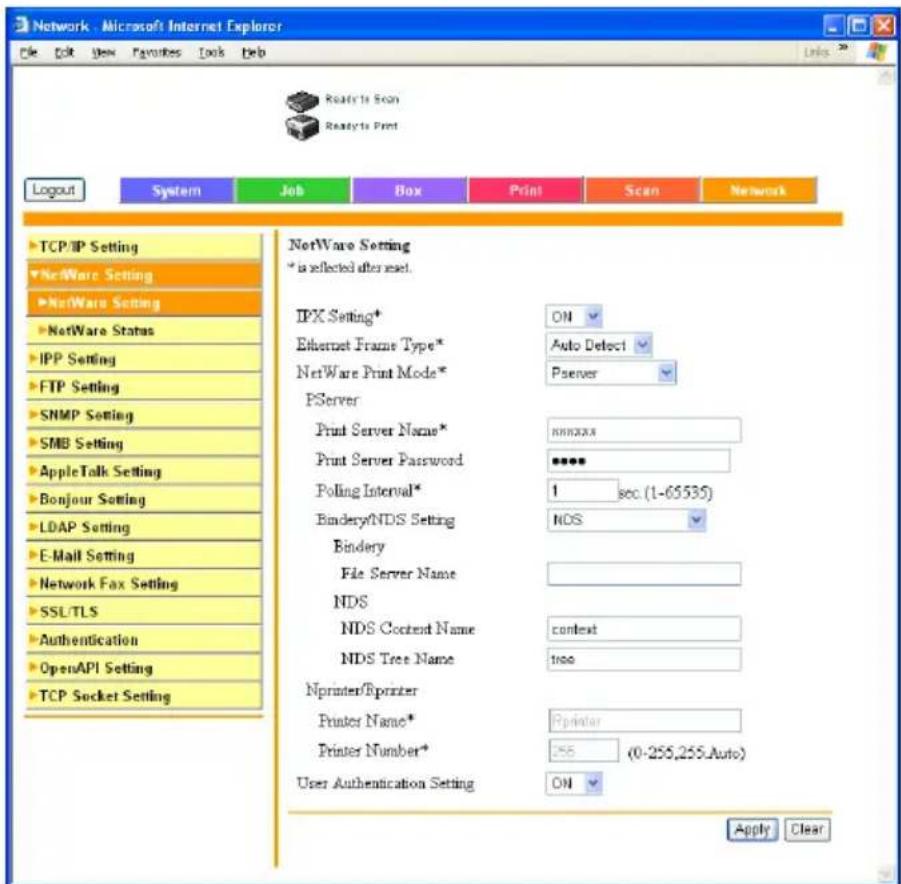
Task: Open the Help menu
Action: [253, 52]
